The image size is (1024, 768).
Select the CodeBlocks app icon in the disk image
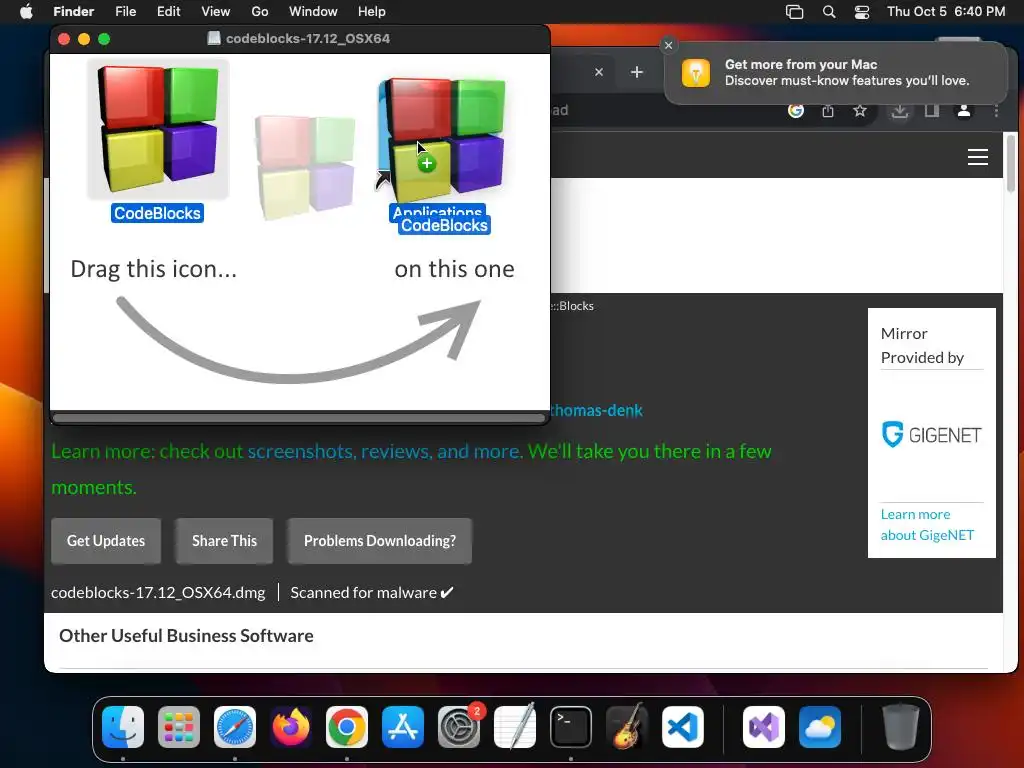coord(158,129)
